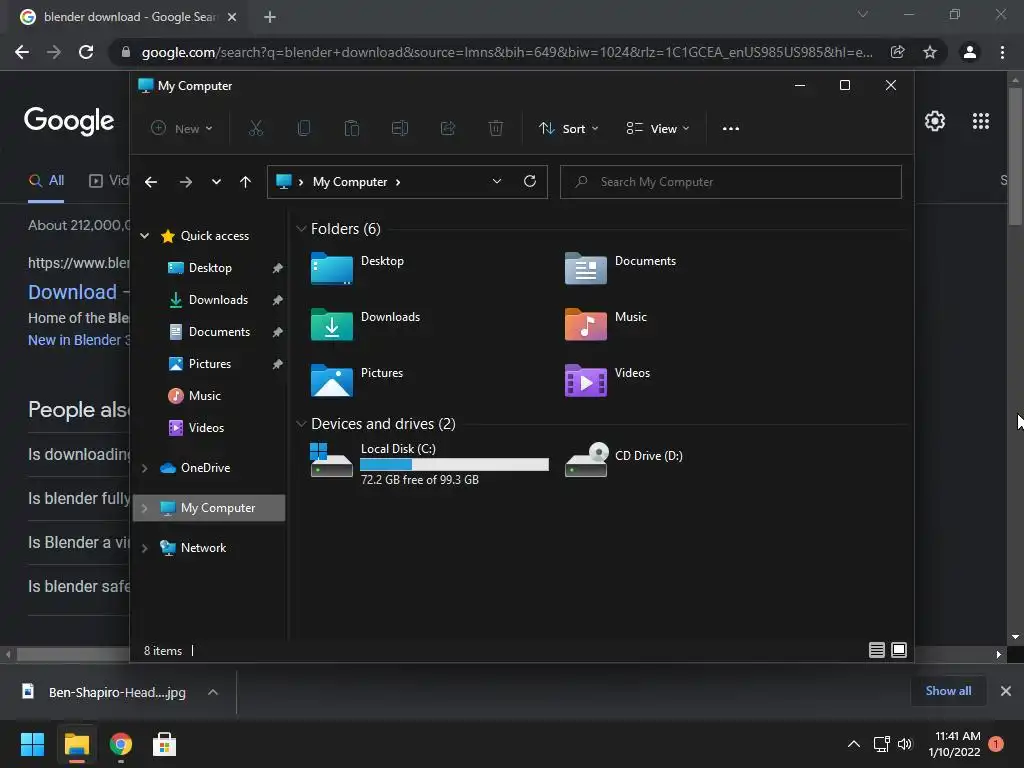Select the blender download Chrome tab
The height and width of the screenshot is (768, 1024).
click(x=128, y=17)
